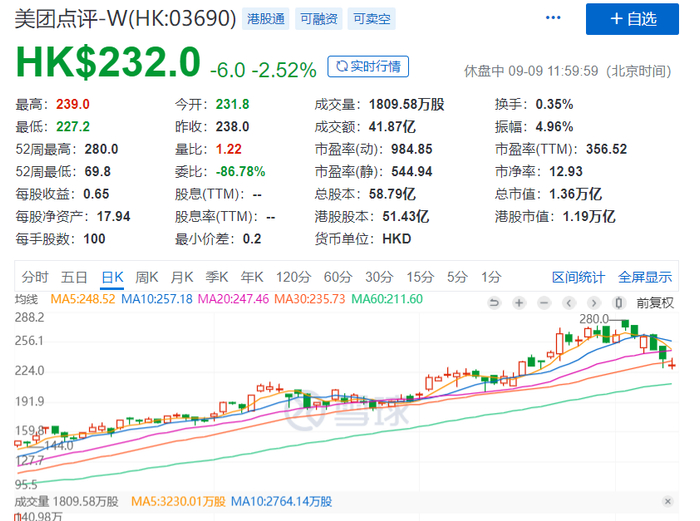Viewport: 700px width, 521px height.
Task: Toggle candlestick style icon
Action: pyautogui.click(x=619, y=303)
